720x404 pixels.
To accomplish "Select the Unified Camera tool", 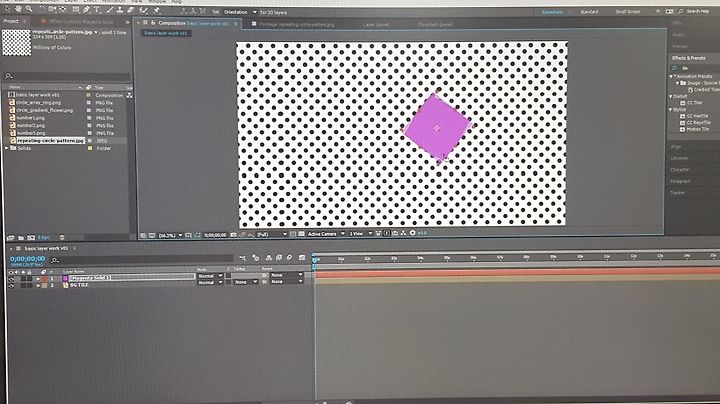I will tap(52, 9).
